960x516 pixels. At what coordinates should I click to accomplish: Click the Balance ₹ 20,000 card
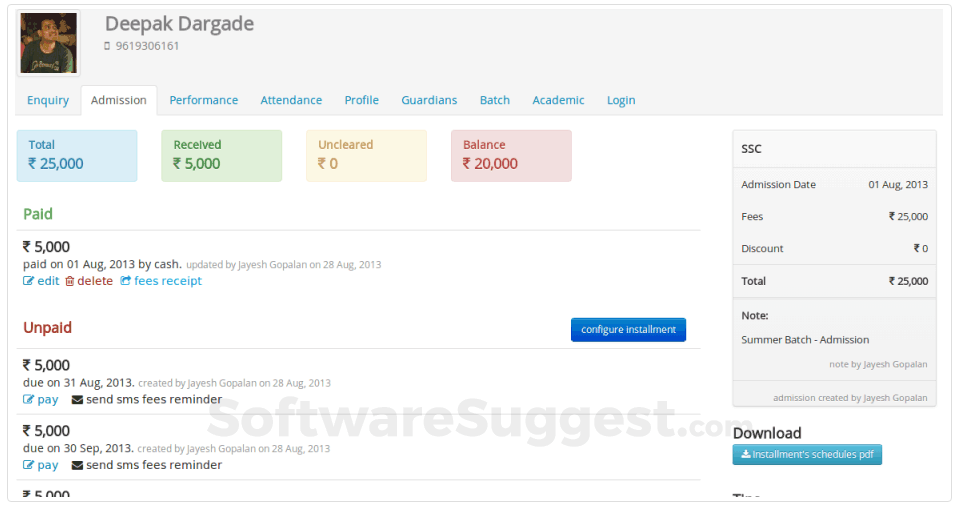pos(511,155)
